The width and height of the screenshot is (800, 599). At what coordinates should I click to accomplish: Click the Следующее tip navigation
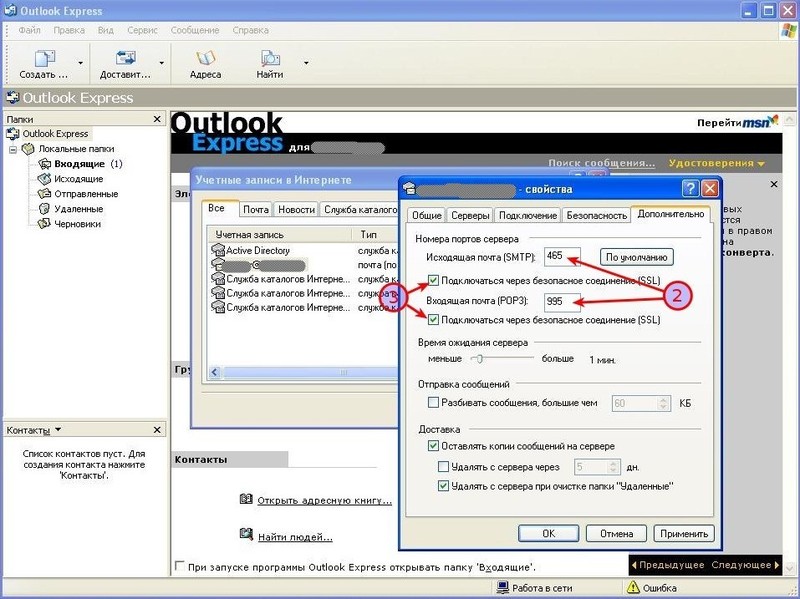click(x=745, y=565)
